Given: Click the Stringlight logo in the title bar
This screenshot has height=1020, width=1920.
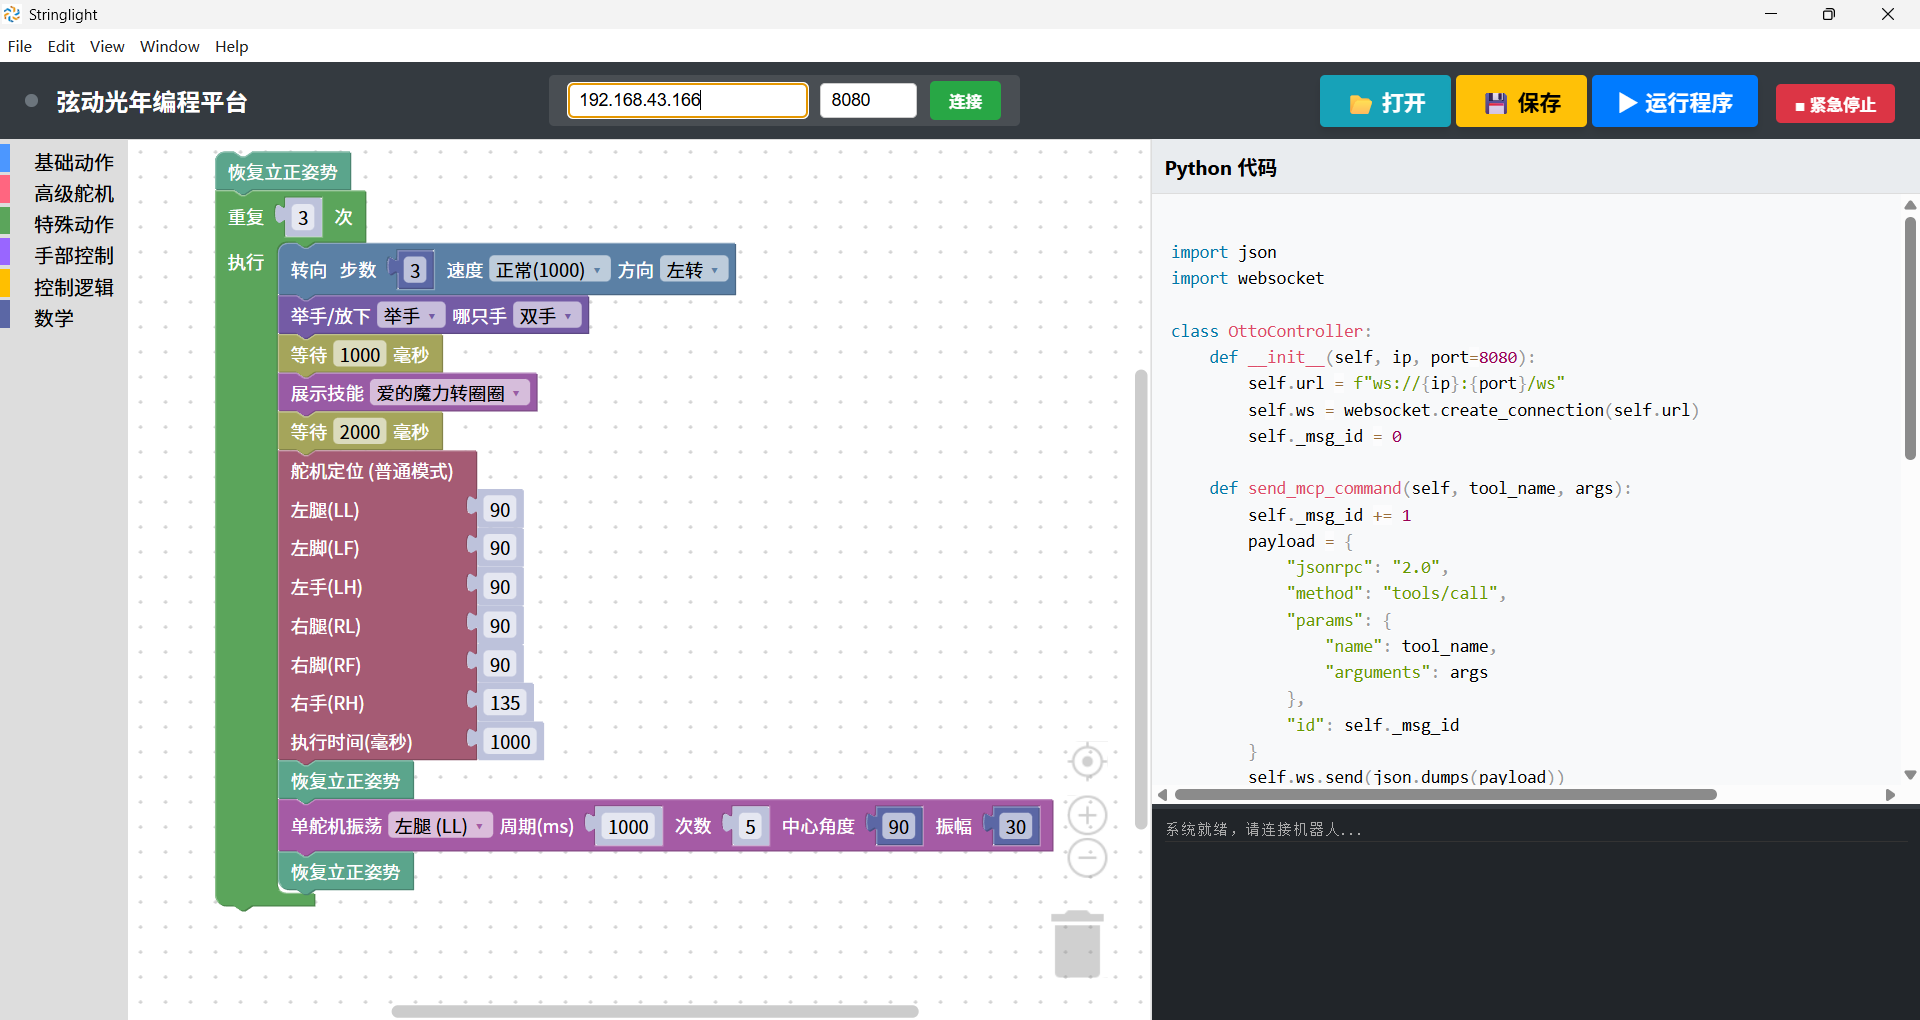Looking at the screenshot, I should [12, 14].
